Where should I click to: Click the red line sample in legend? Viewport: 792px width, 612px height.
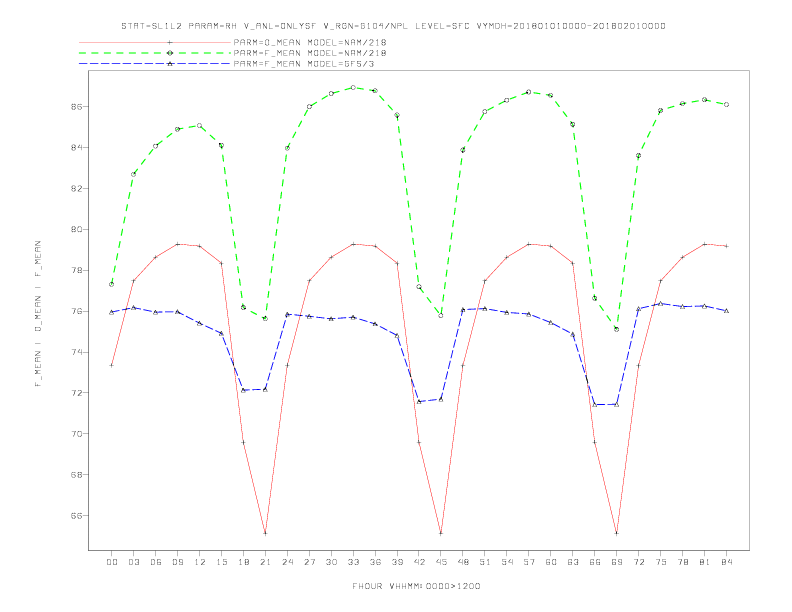(155, 42)
